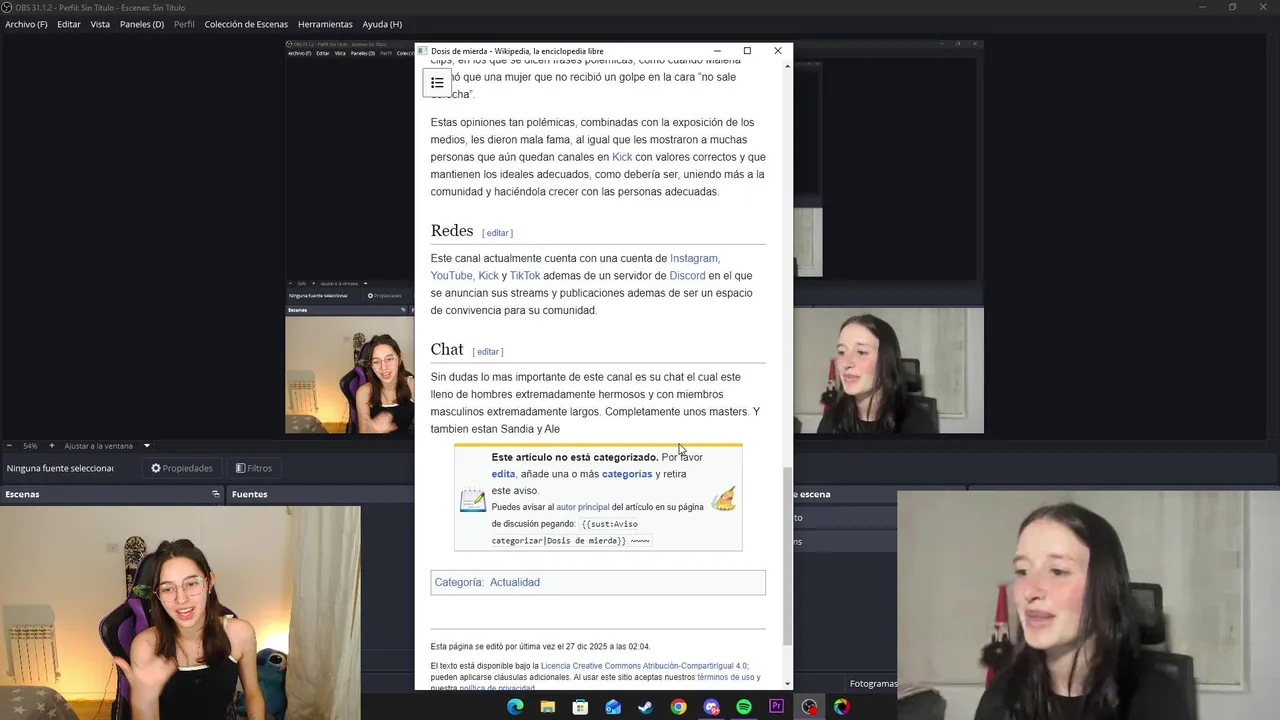
Task: Open Discord from the taskbar
Action: (711, 707)
